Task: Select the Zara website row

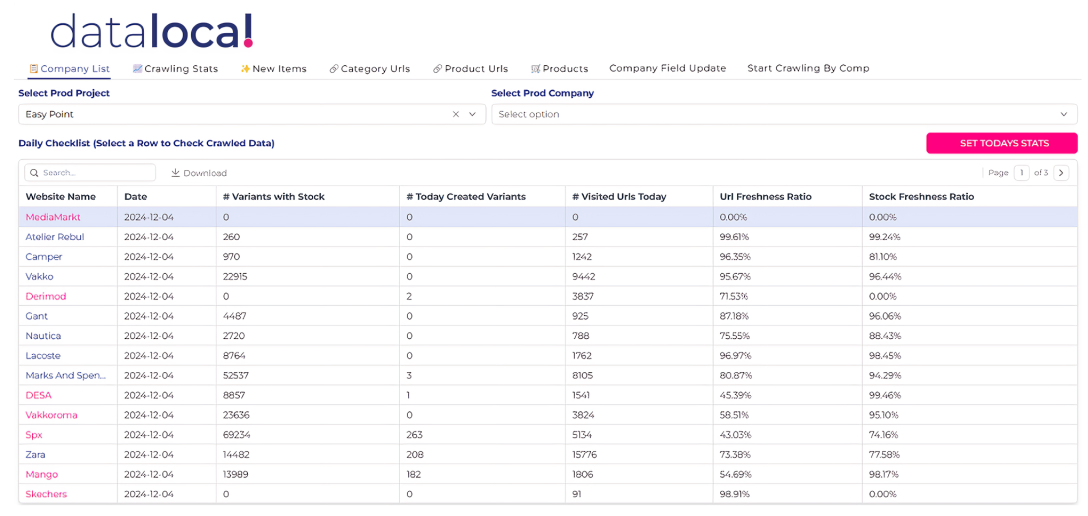Action: pyautogui.click(x=36, y=455)
